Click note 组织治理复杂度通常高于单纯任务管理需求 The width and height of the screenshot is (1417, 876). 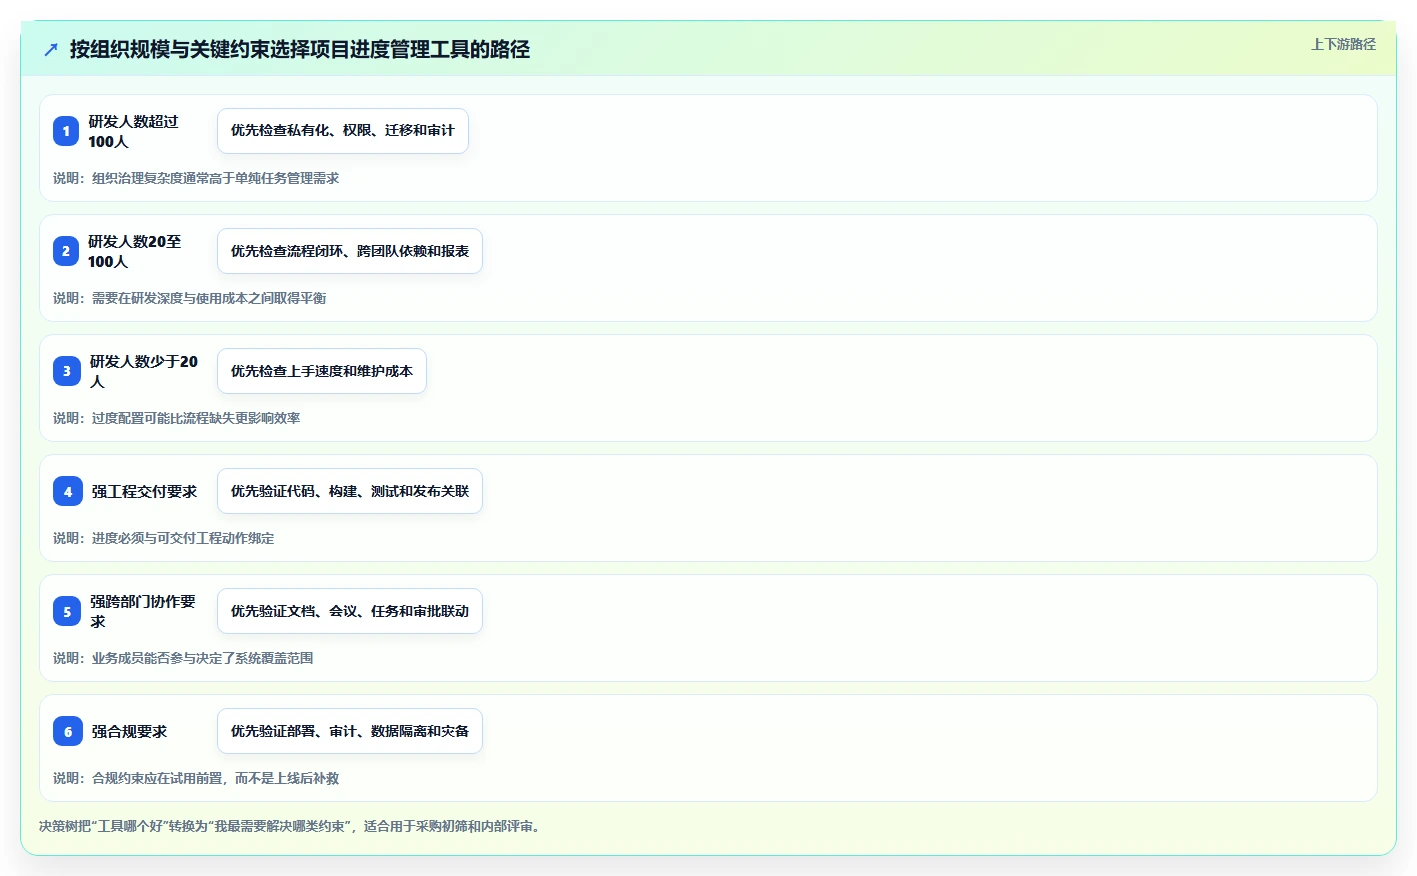click(196, 178)
